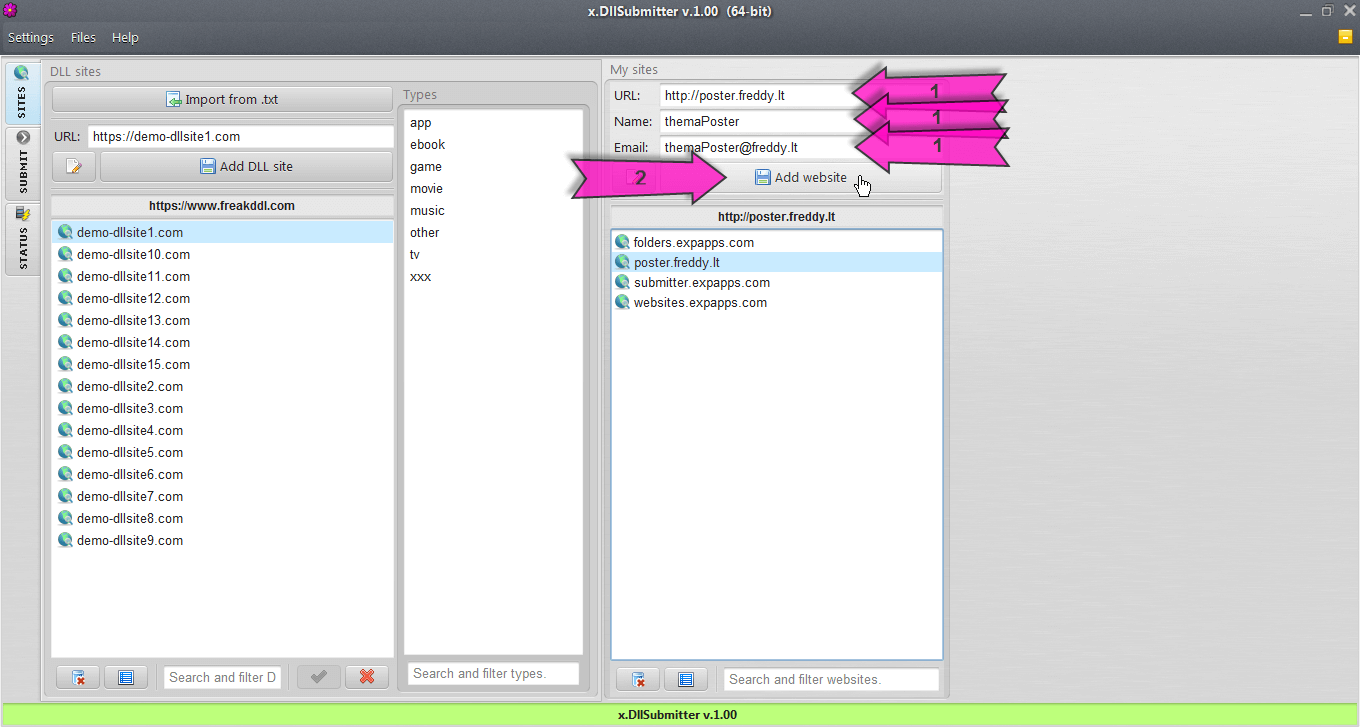Switch to the SUBMIT side tab
The image size is (1360, 728).
pyautogui.click(x=22, y=163)
